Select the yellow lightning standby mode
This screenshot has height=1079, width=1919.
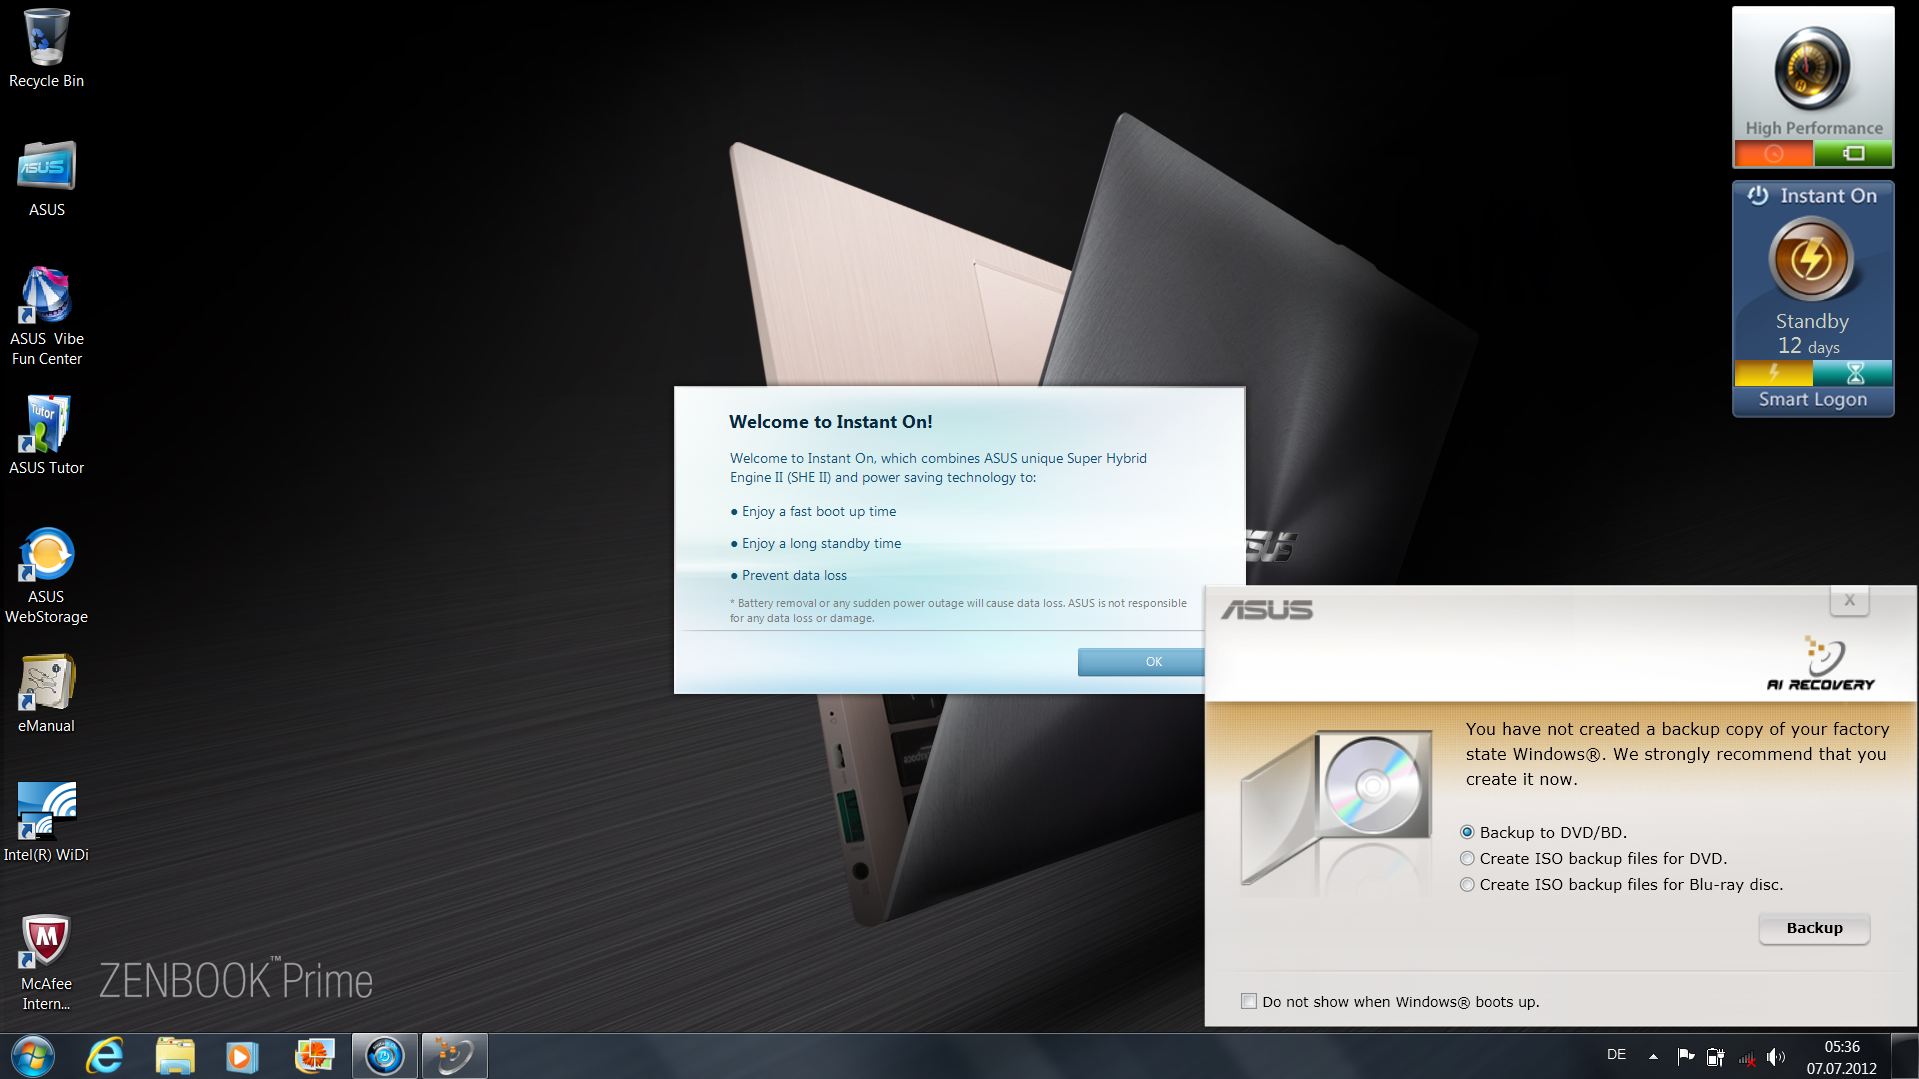tap(1773, 373)
